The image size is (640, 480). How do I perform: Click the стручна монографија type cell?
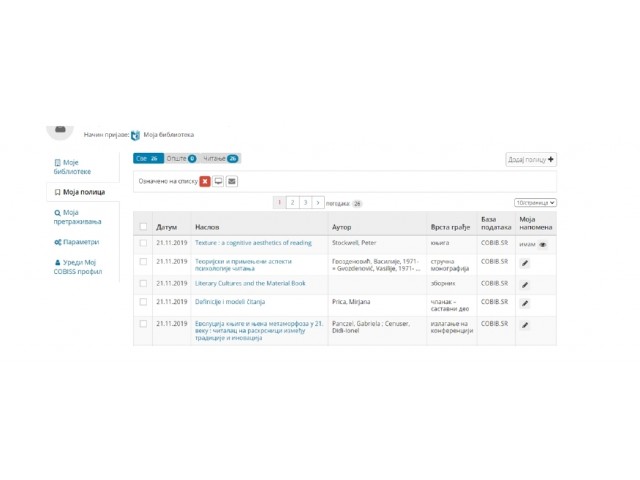[x=450, y=265]
